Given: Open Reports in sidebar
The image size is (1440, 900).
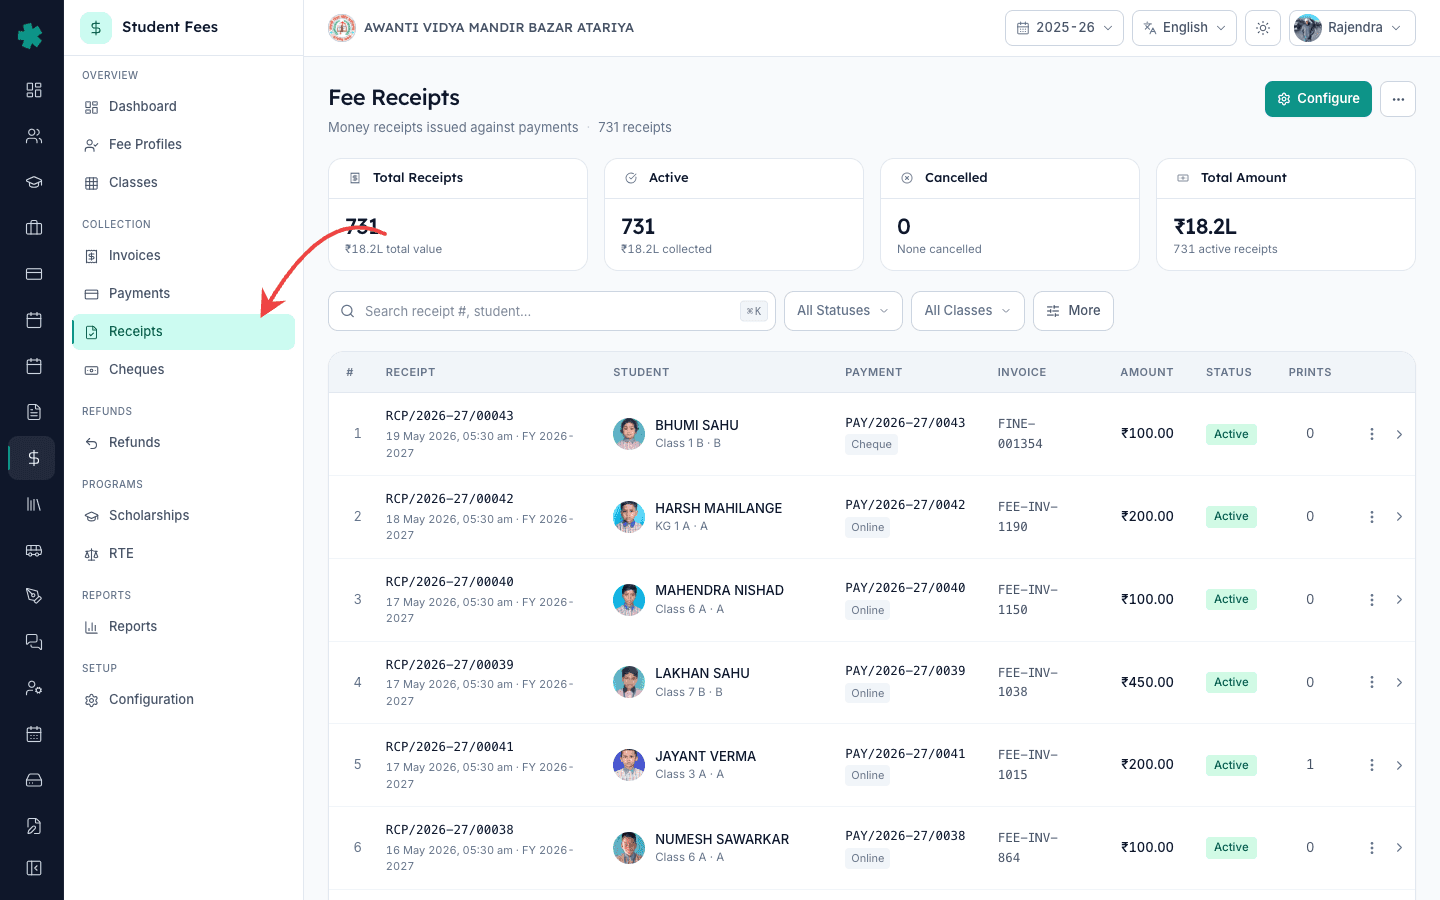Looking at the screenshot, I should (183, 627).
